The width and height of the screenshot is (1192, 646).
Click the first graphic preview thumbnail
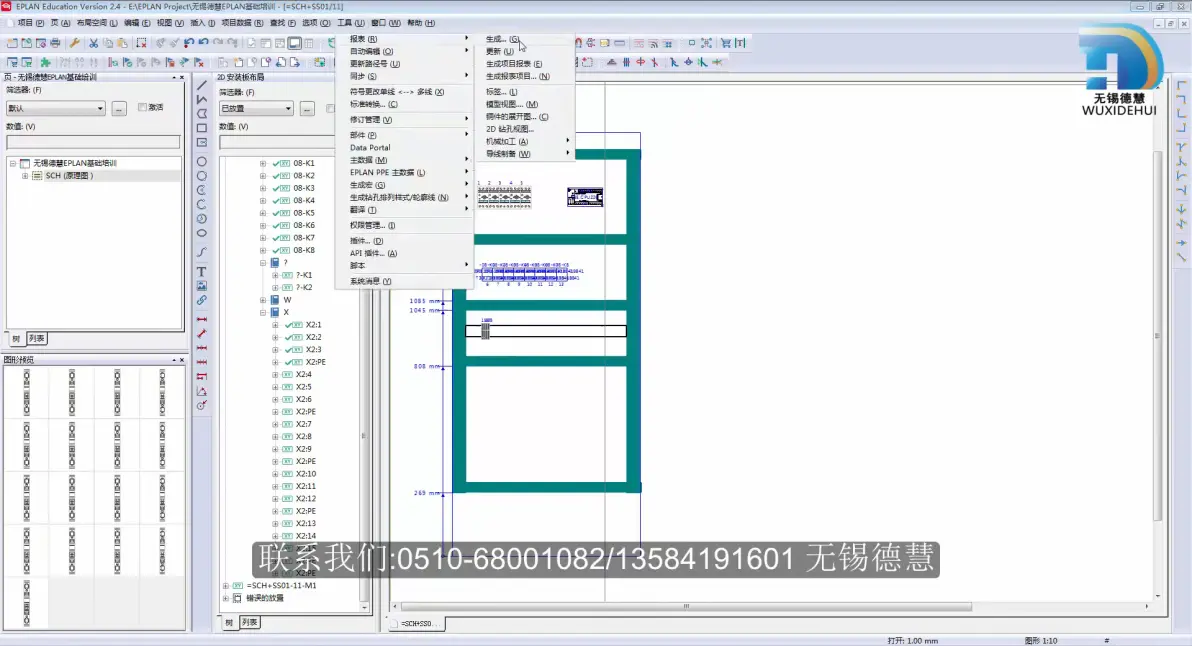pyautogui.click(x=27, y=392)
